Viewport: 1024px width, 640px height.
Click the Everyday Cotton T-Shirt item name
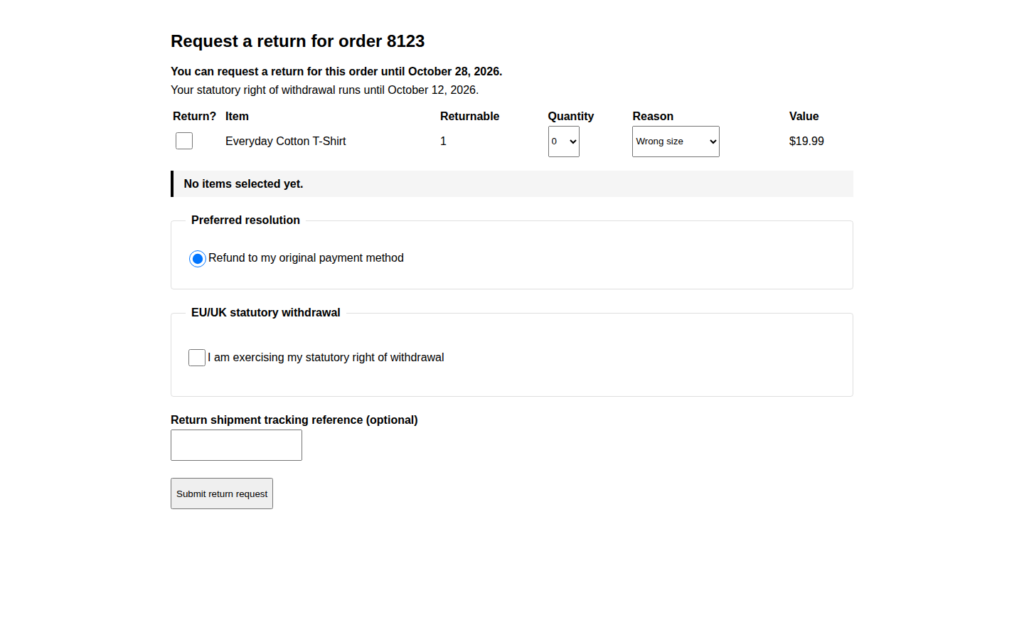285,141
